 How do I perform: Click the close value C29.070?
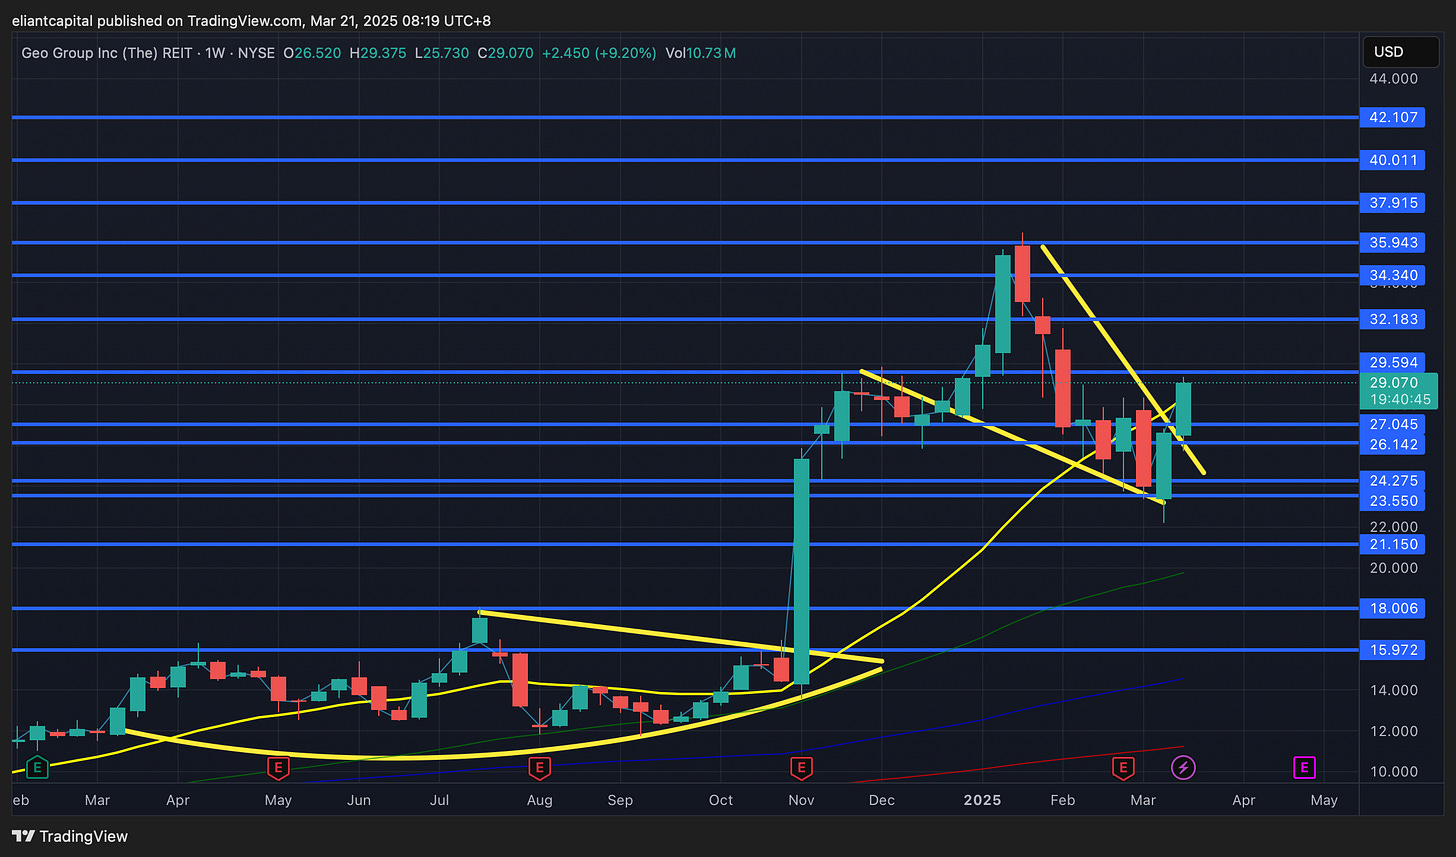point(506,52)
